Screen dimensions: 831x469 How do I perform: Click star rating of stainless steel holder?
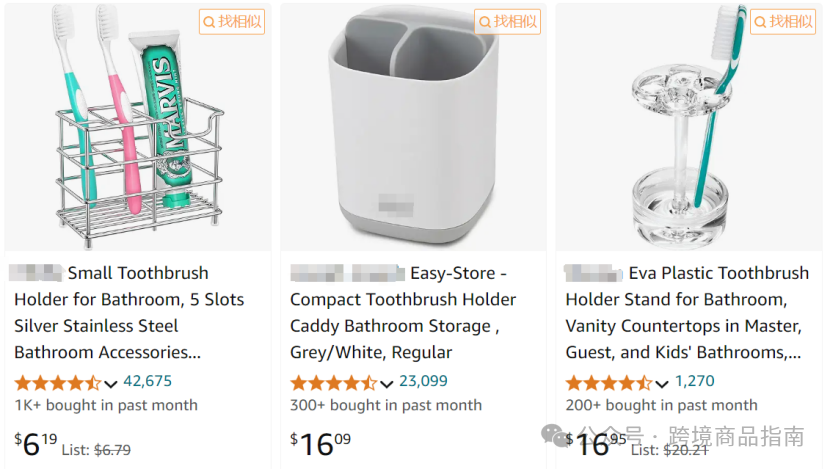click(57, 382)
